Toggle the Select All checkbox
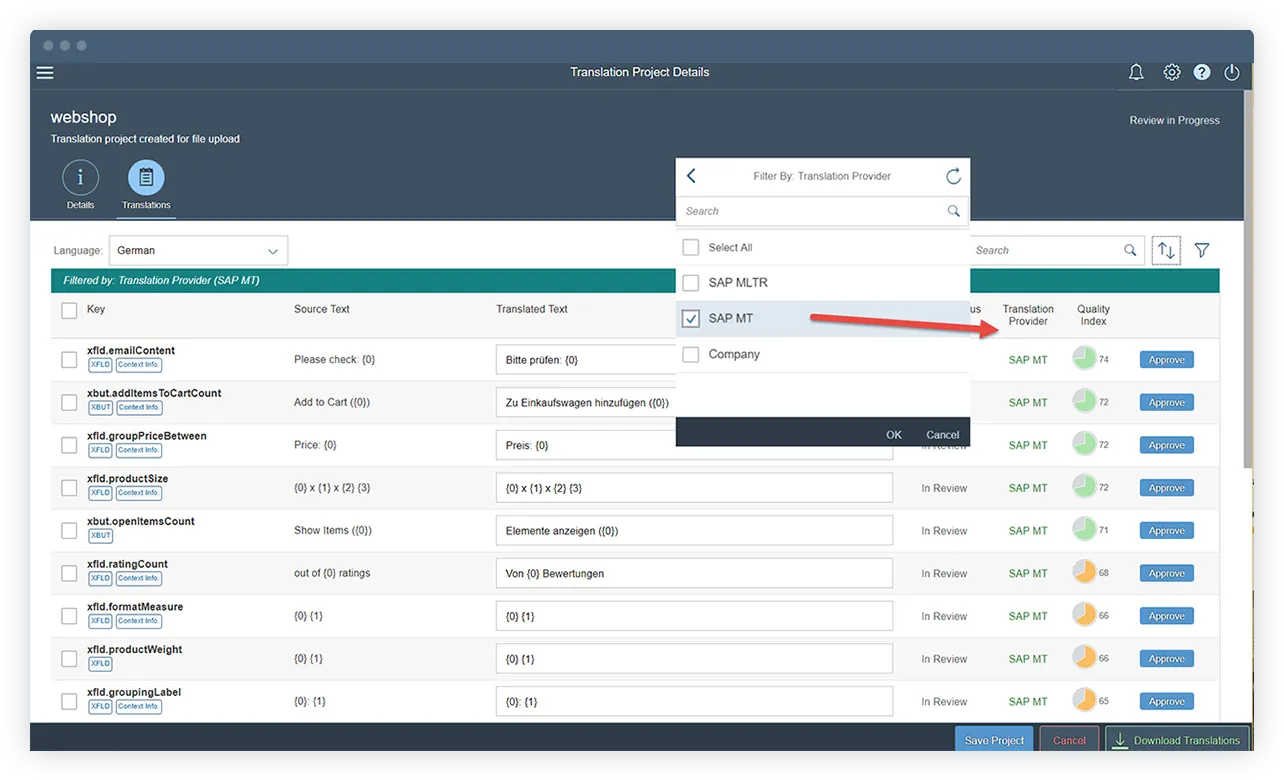The height and width of the screenshot is (780, 1284). pyautogui.click(x=689, y=247)
